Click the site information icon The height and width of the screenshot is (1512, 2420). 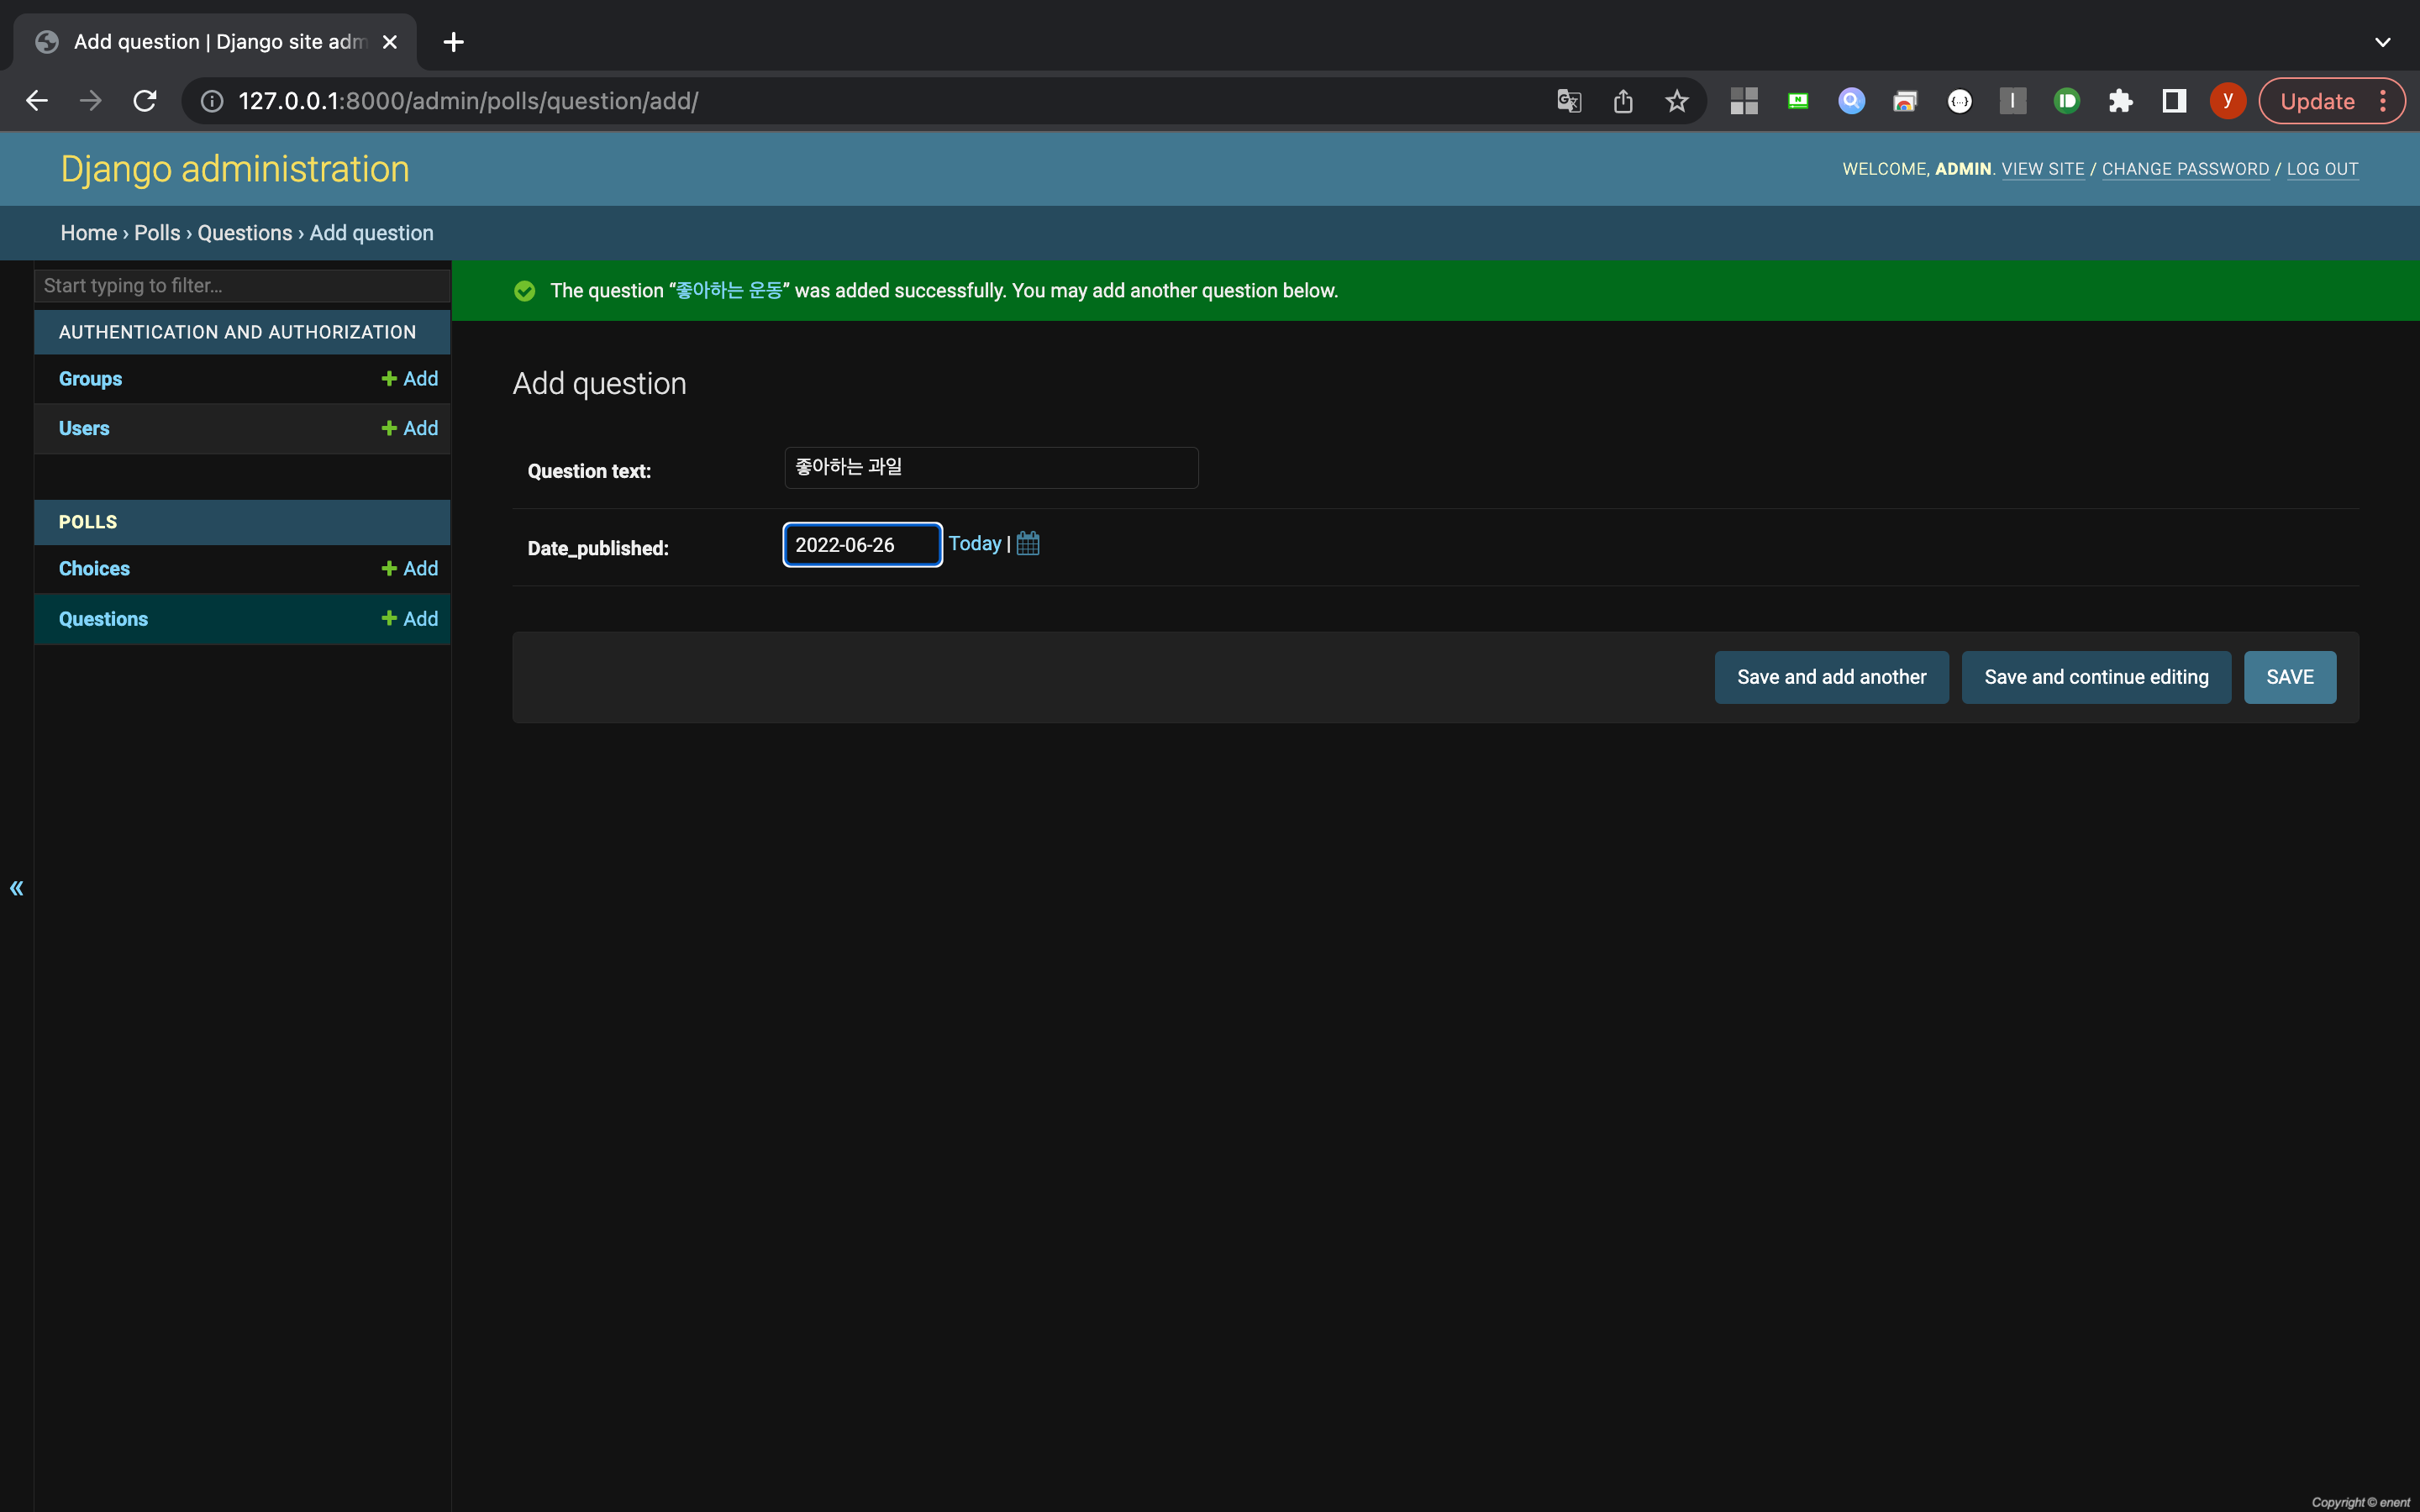coord(212,101)
